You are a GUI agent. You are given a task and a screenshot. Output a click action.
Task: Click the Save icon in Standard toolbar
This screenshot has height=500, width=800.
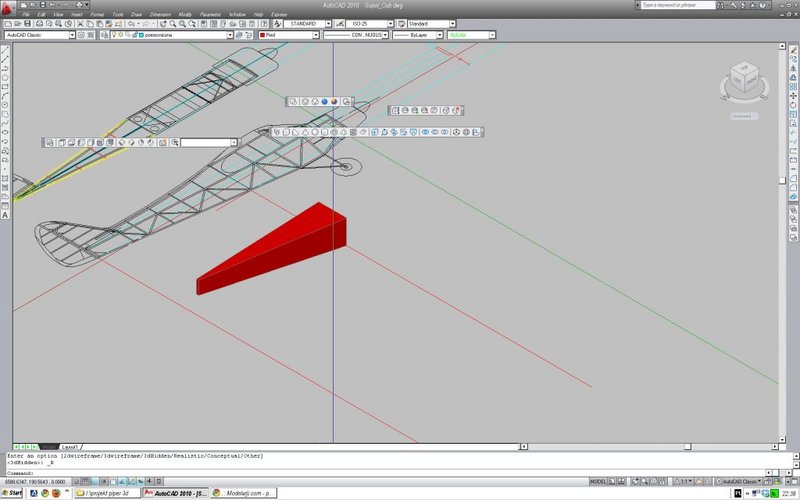pos(28,24)
